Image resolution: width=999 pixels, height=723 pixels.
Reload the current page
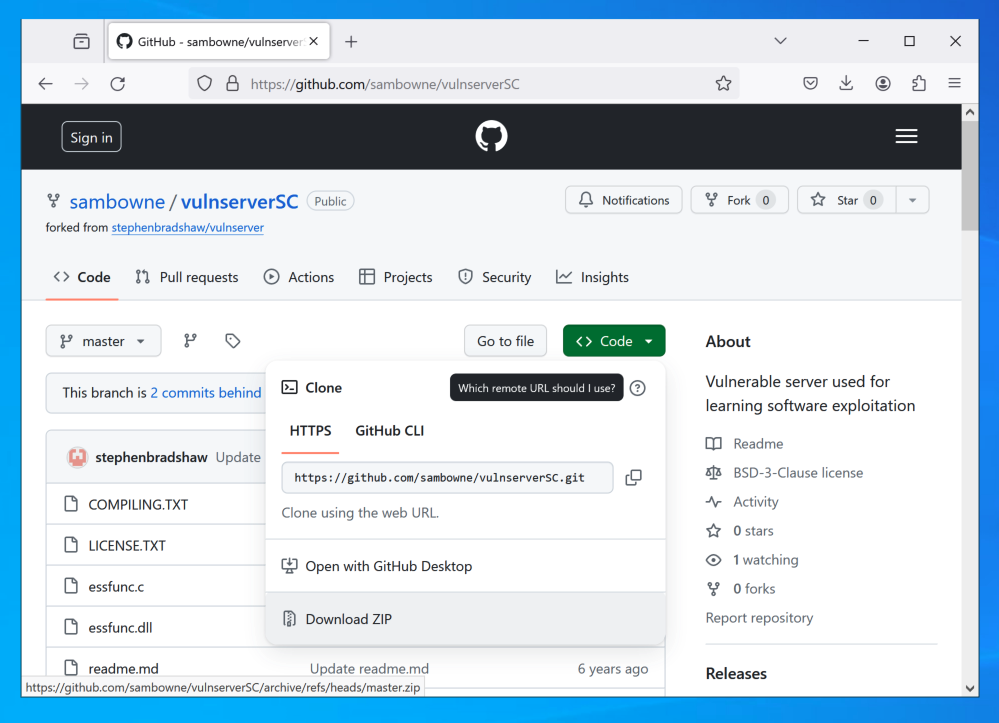tap(118, 83)
